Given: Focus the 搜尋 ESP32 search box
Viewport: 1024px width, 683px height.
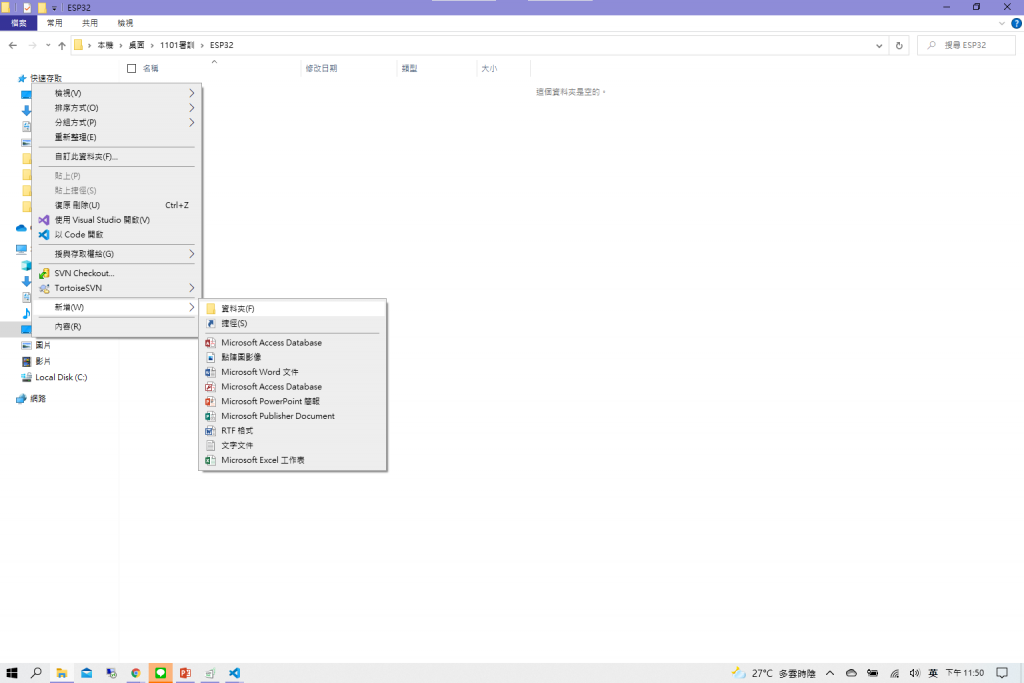Looking at the screenshot, I should coord(967,45).
